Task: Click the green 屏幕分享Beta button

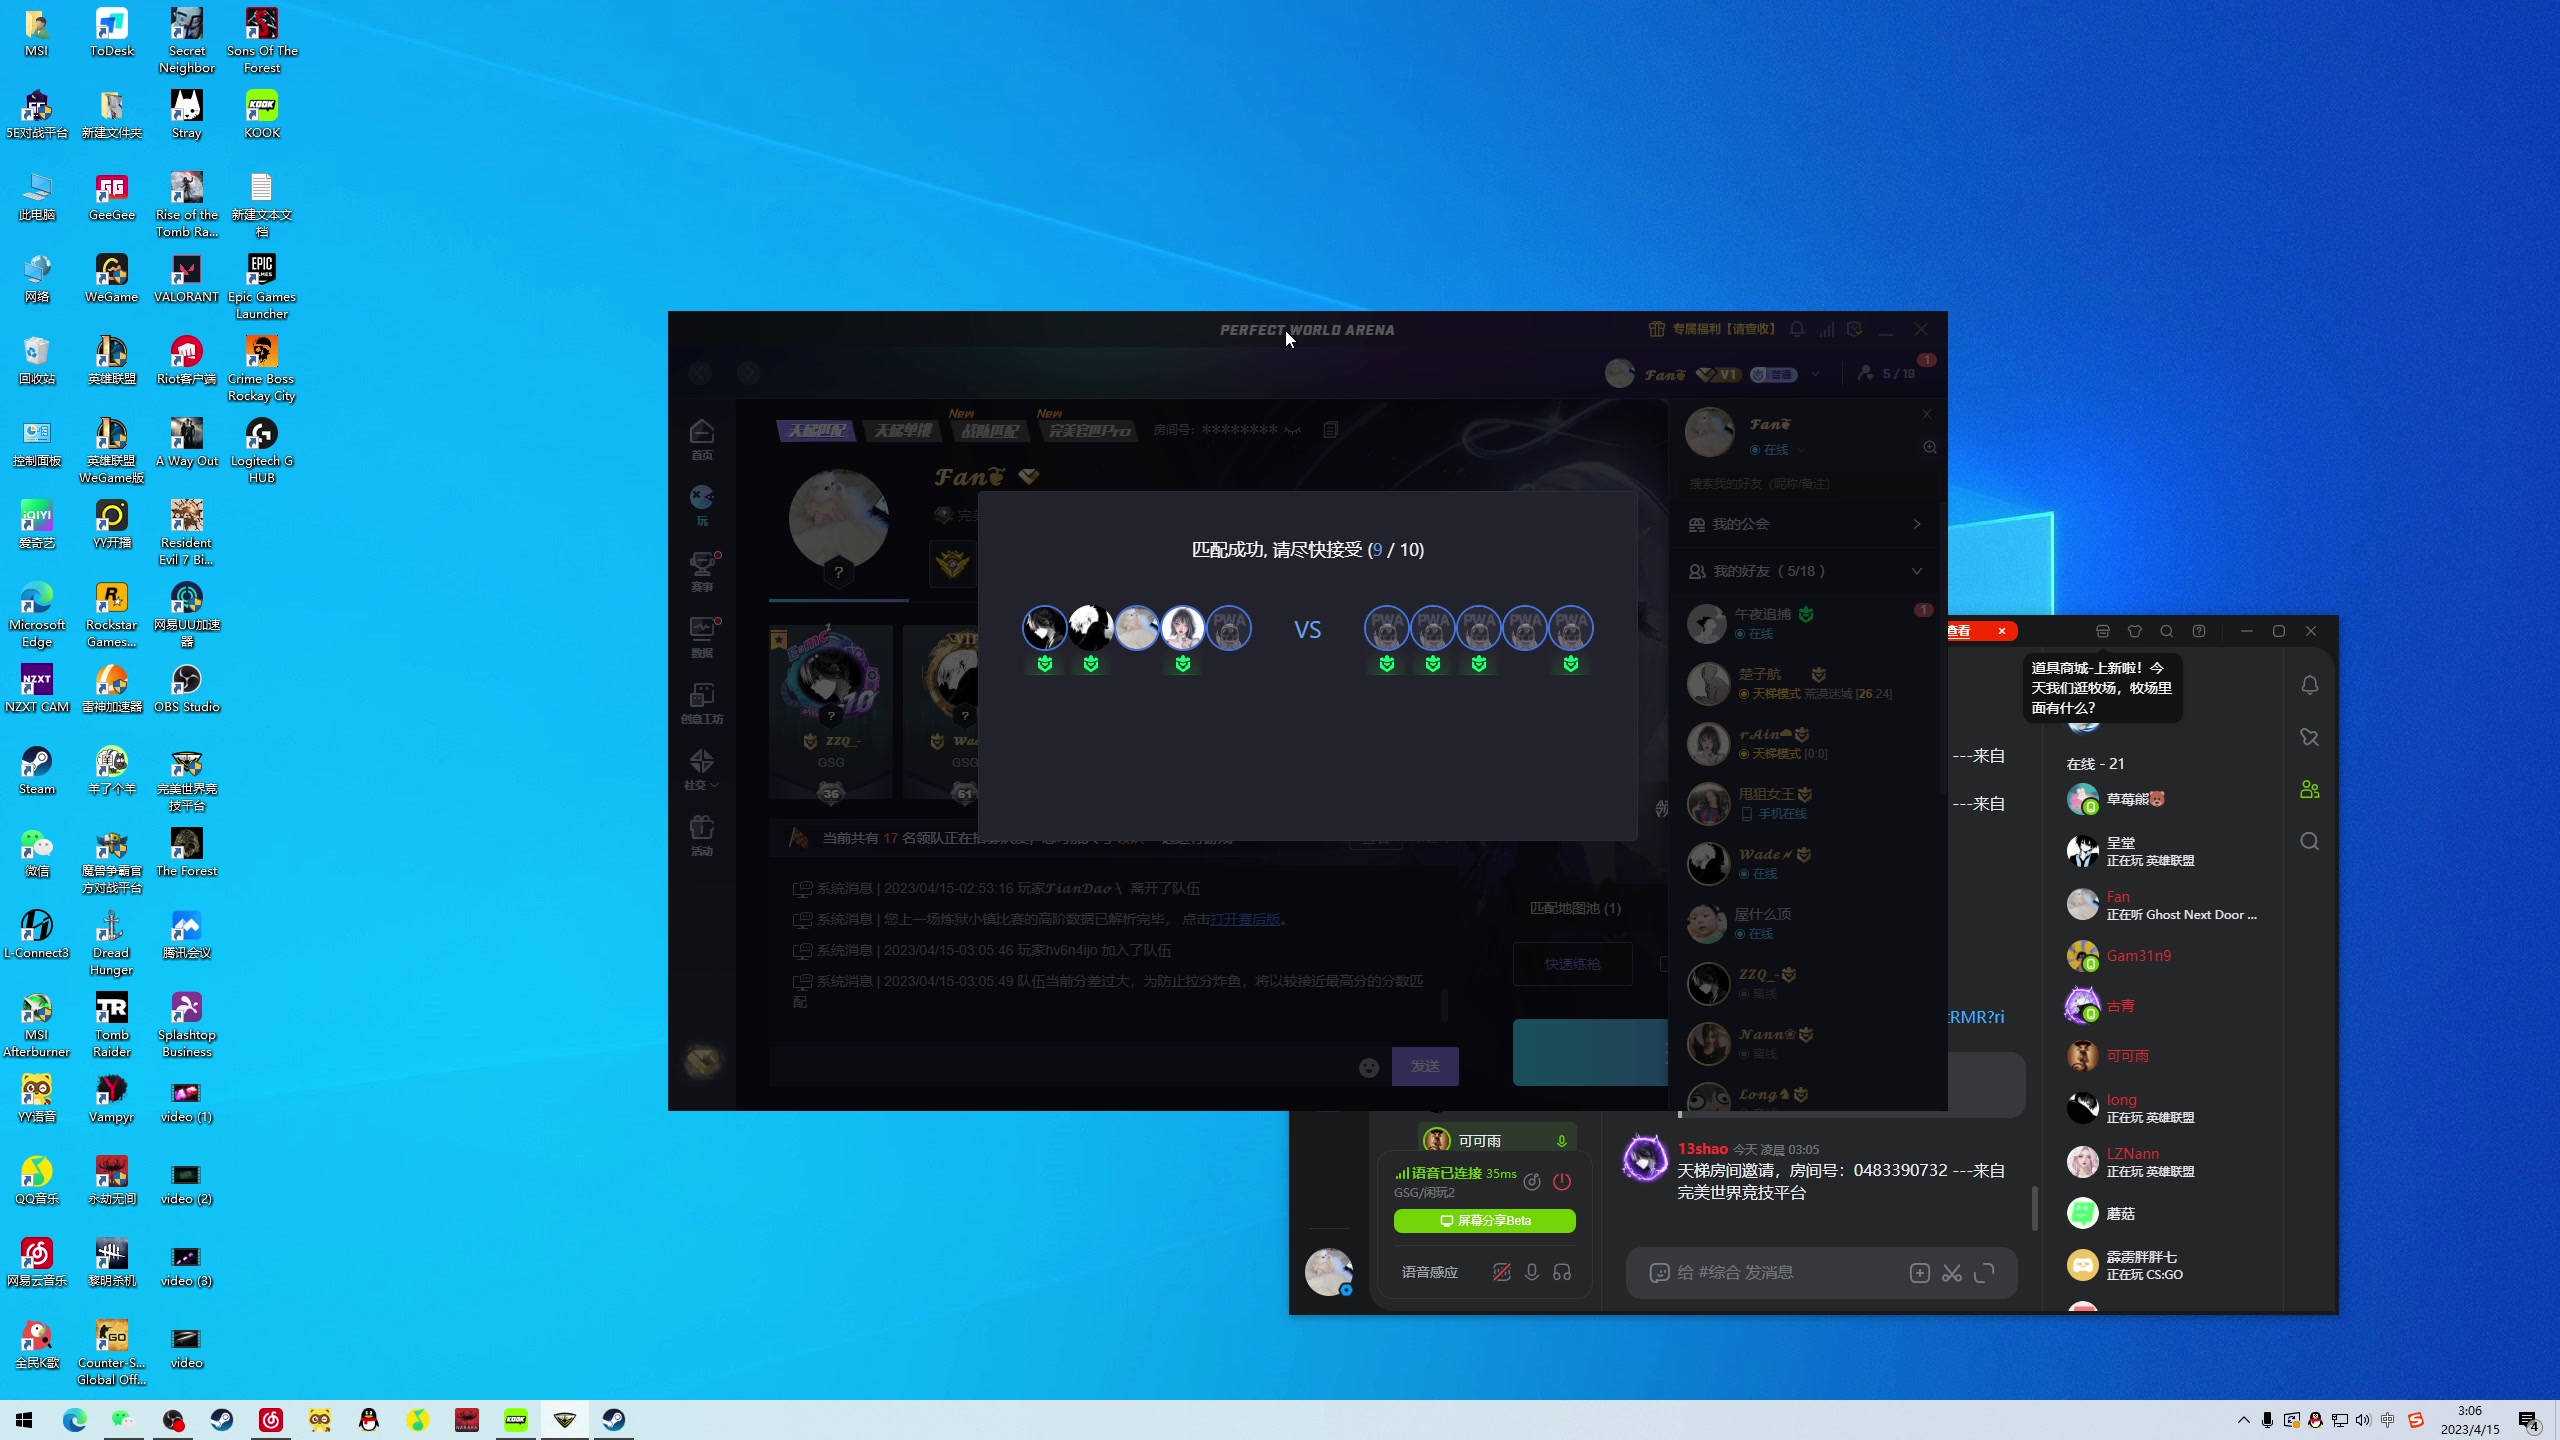Action: pyautogui.click(x=1484, y=1220)
